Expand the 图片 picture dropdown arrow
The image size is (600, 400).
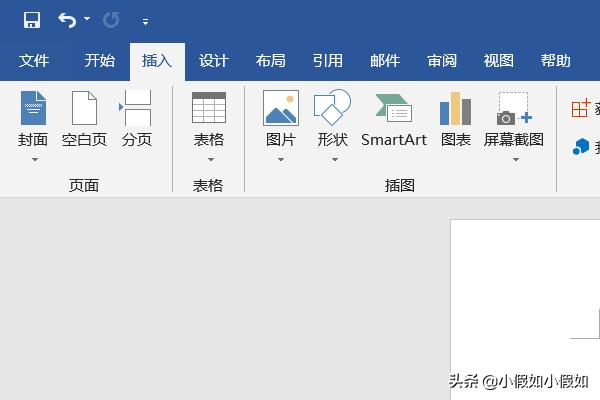coord(281,160)
